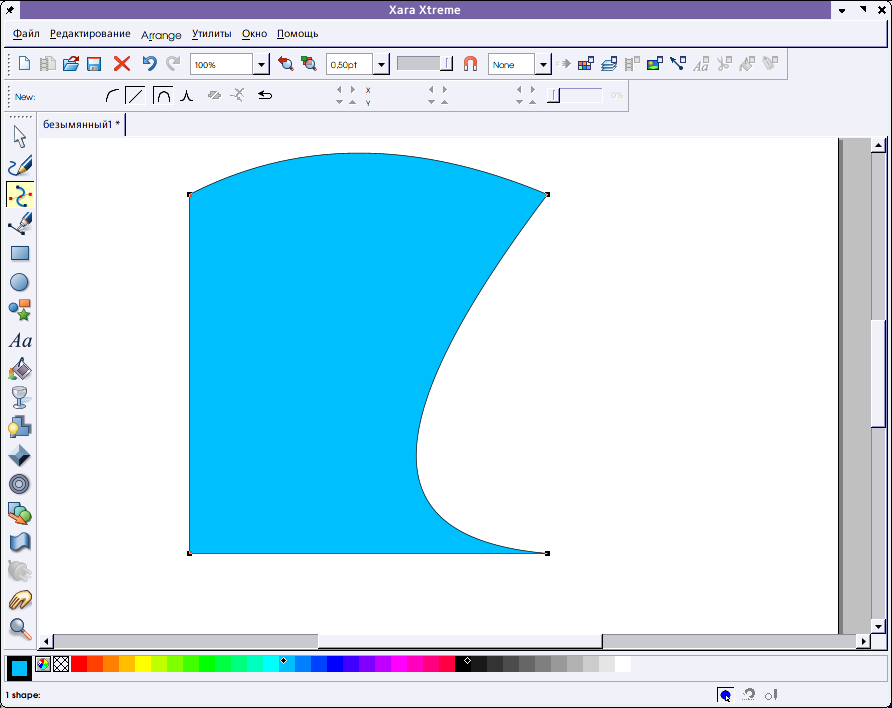
Task: Click the red X delete icon
Action: coord(122,64)
